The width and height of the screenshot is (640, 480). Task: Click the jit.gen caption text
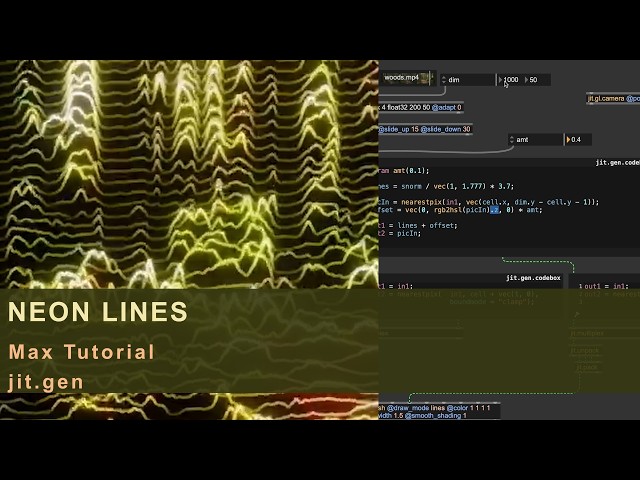point(46,382)
